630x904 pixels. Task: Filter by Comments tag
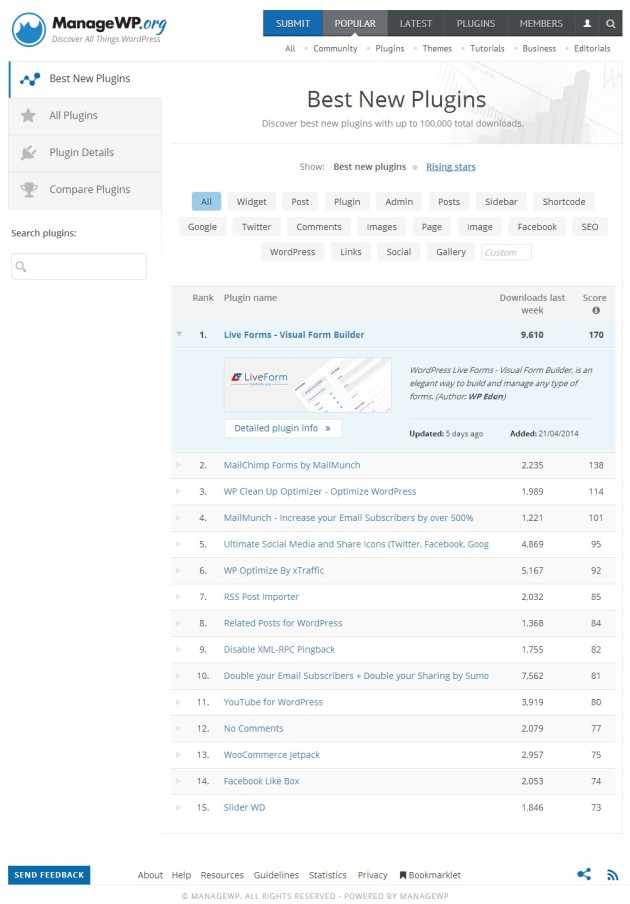pos(319,227)
